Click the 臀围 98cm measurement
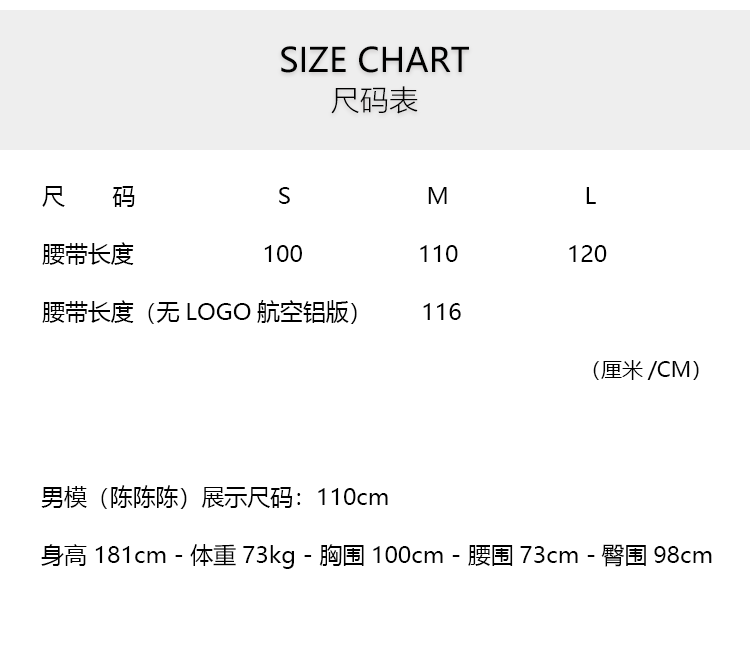 [657, 555]
